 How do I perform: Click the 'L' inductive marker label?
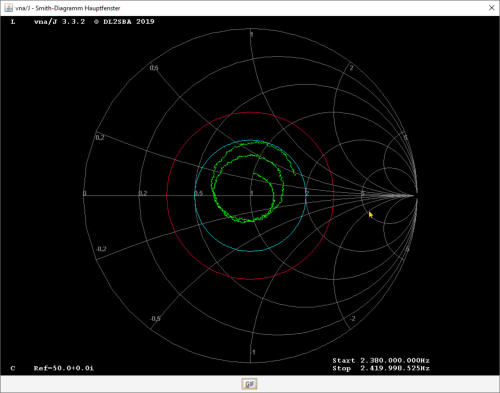click(13, 22)
